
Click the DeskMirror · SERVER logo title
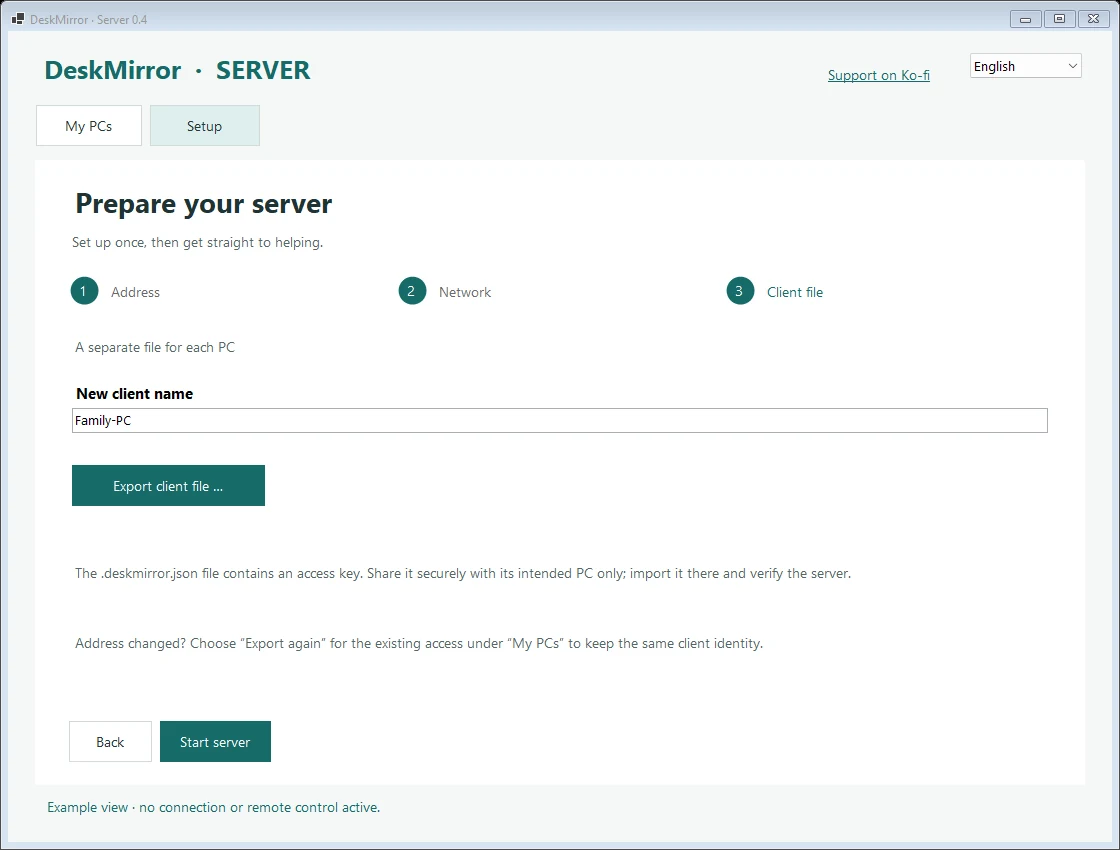pos(177,70)
